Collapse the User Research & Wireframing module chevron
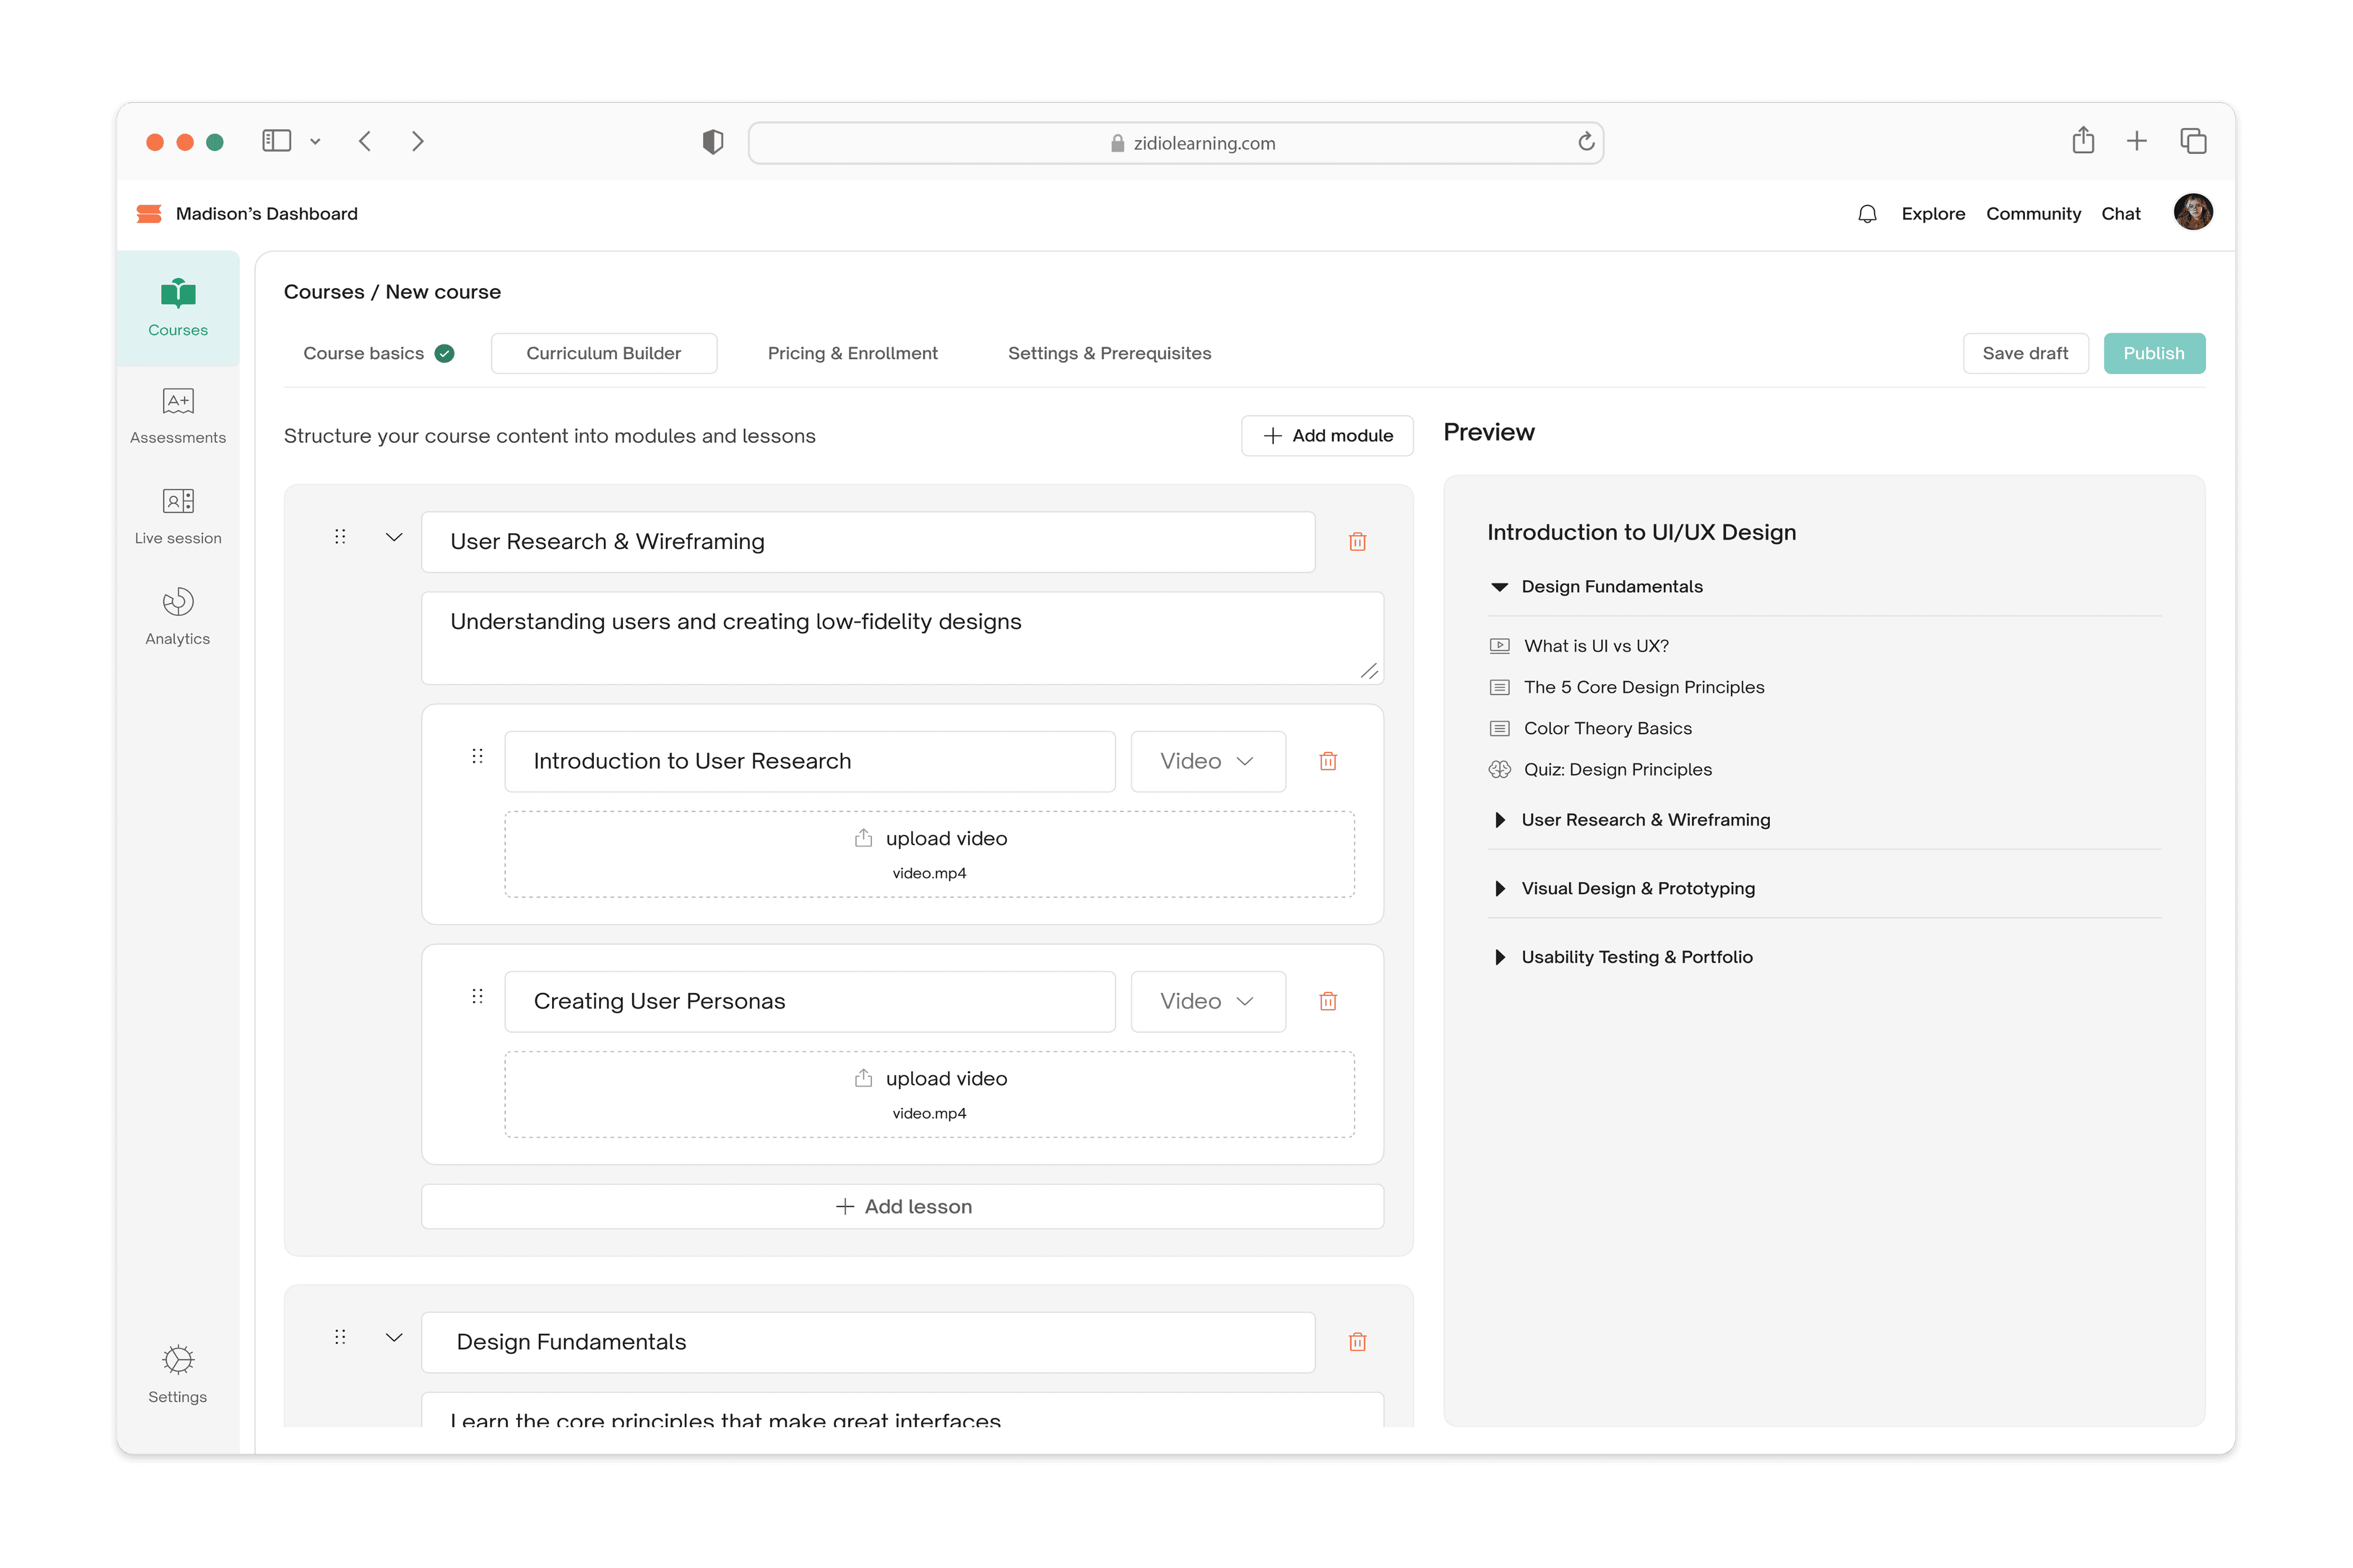Screen dimensions: 2353x1568 click(x=394, y=538)
